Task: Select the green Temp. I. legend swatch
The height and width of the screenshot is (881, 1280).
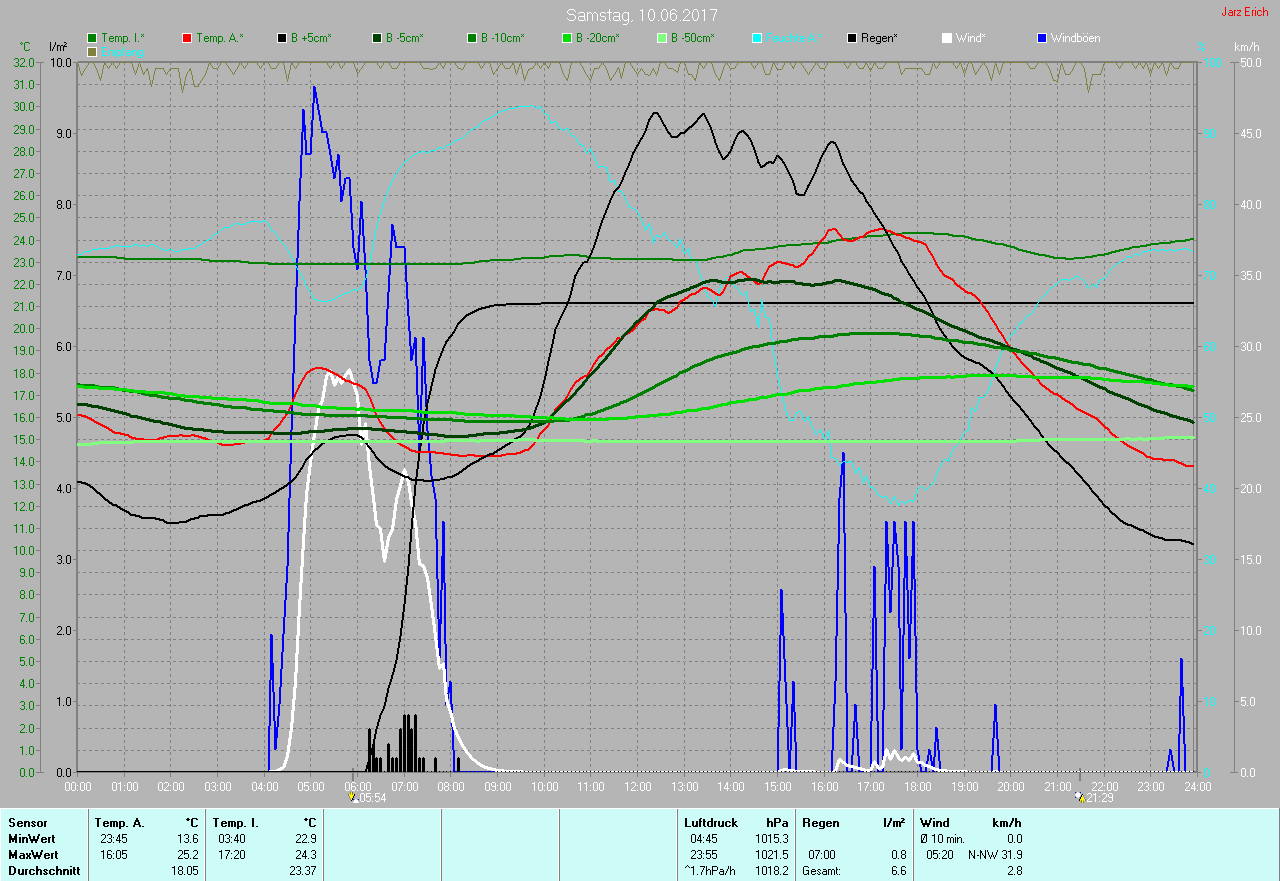Action: point(92,38)
